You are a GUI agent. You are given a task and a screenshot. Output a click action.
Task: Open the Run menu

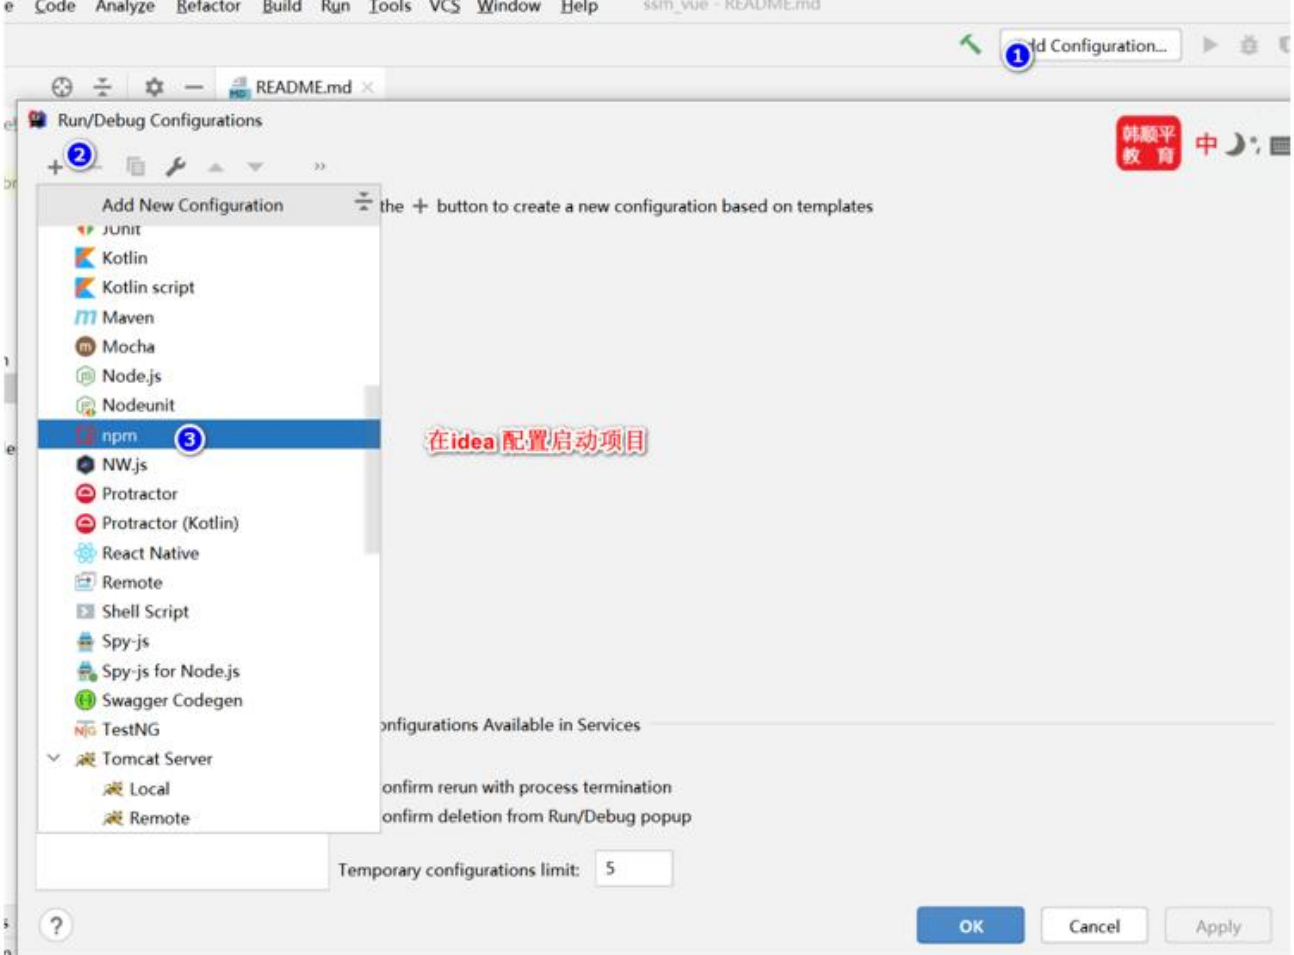click(335, 6)
